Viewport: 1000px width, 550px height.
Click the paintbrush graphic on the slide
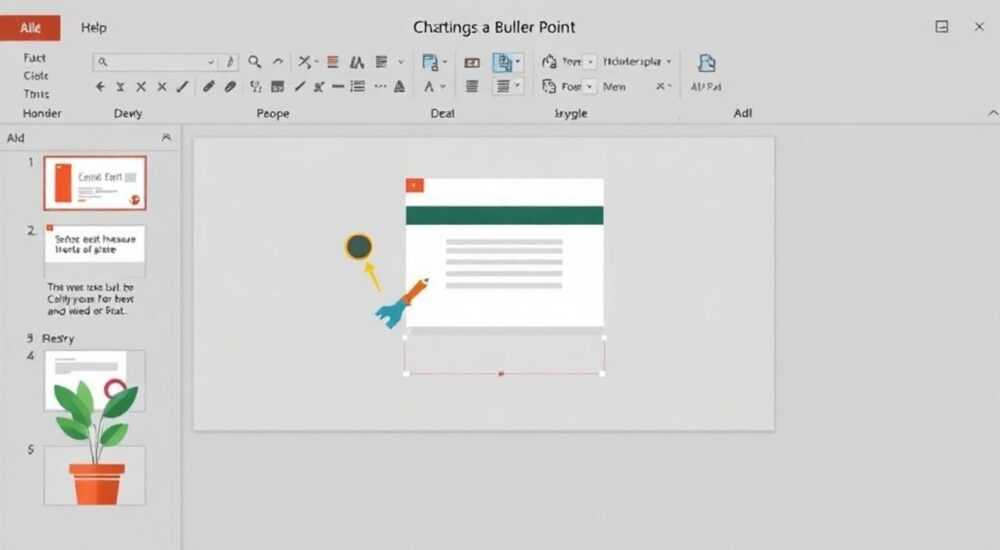402,303
